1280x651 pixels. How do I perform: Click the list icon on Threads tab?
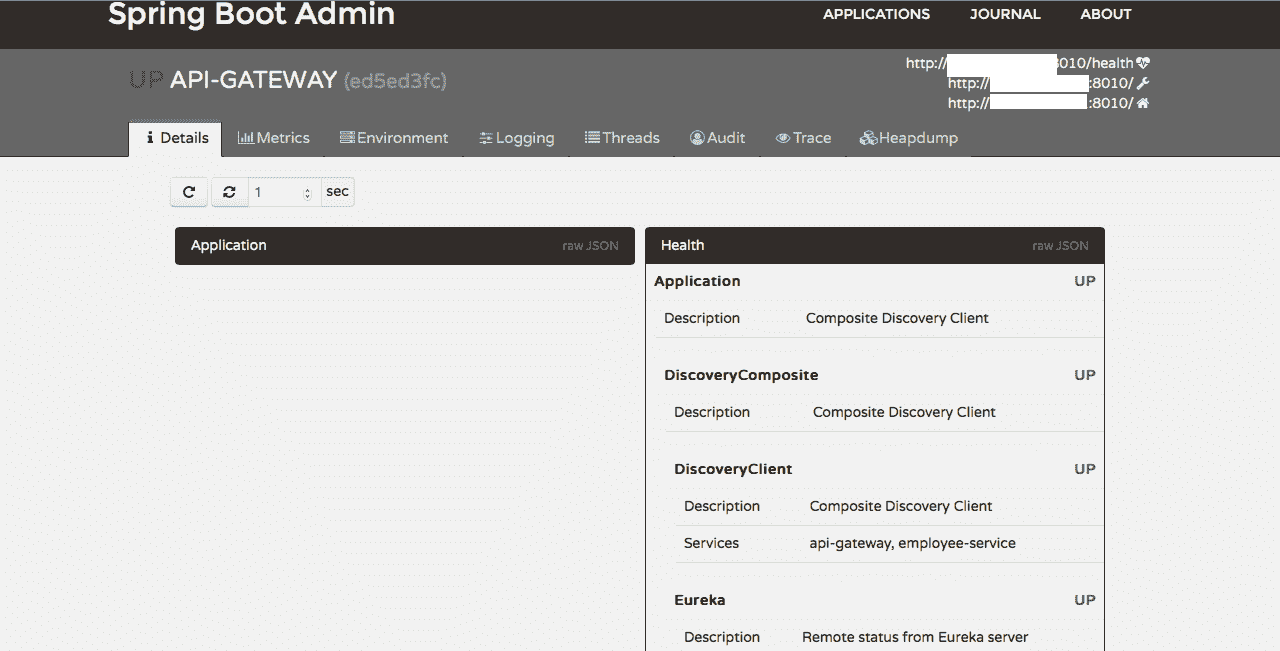coord(593,138)
